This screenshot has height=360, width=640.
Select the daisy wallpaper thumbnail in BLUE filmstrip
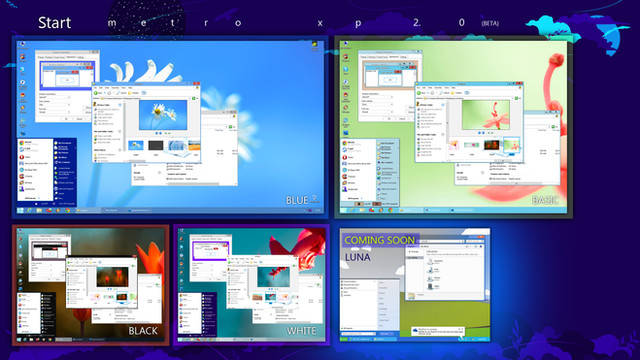click(x=136, y=145)
